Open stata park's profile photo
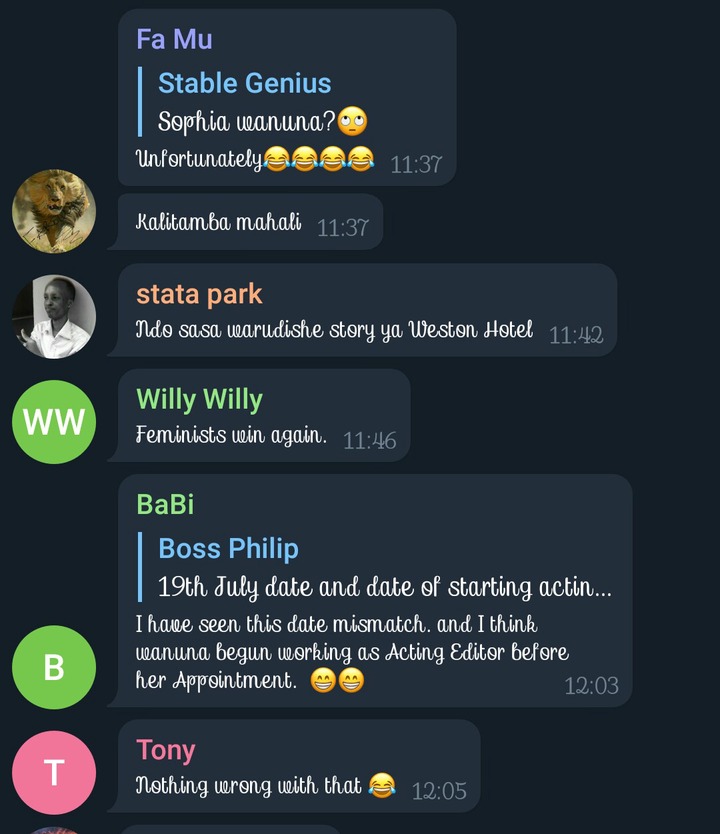 tap(54, 316)
